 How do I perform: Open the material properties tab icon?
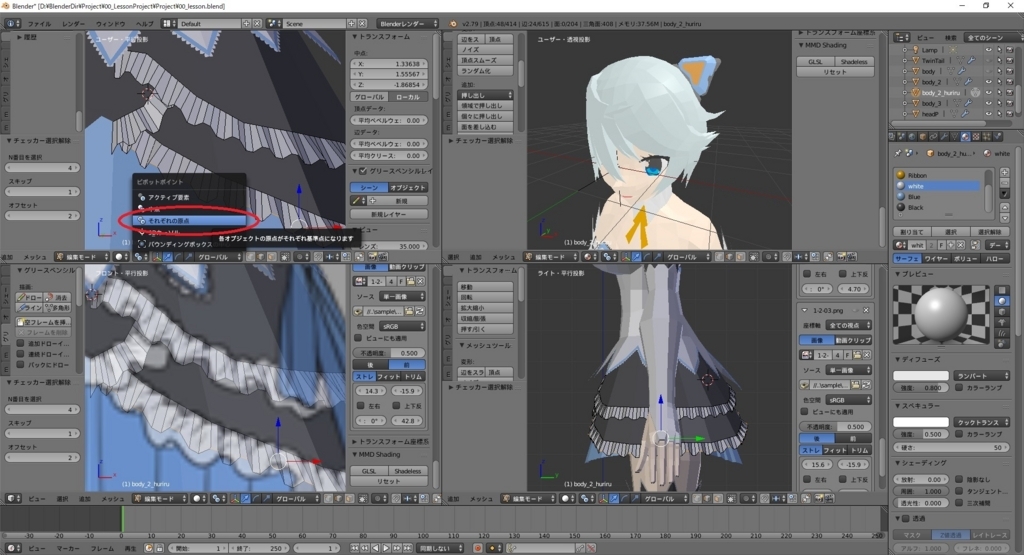click(965, 136)
